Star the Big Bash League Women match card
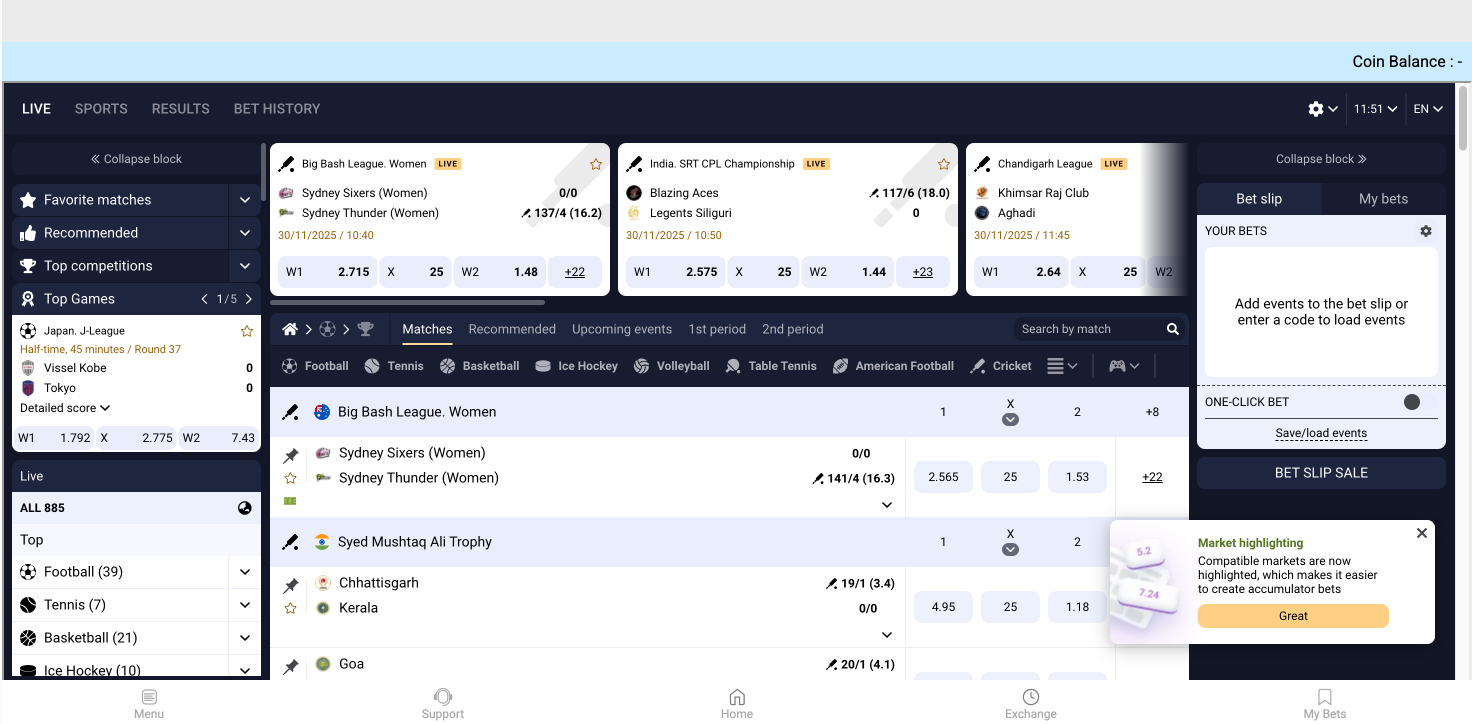Screen dimensions: 1472x724 click(596, 163)
